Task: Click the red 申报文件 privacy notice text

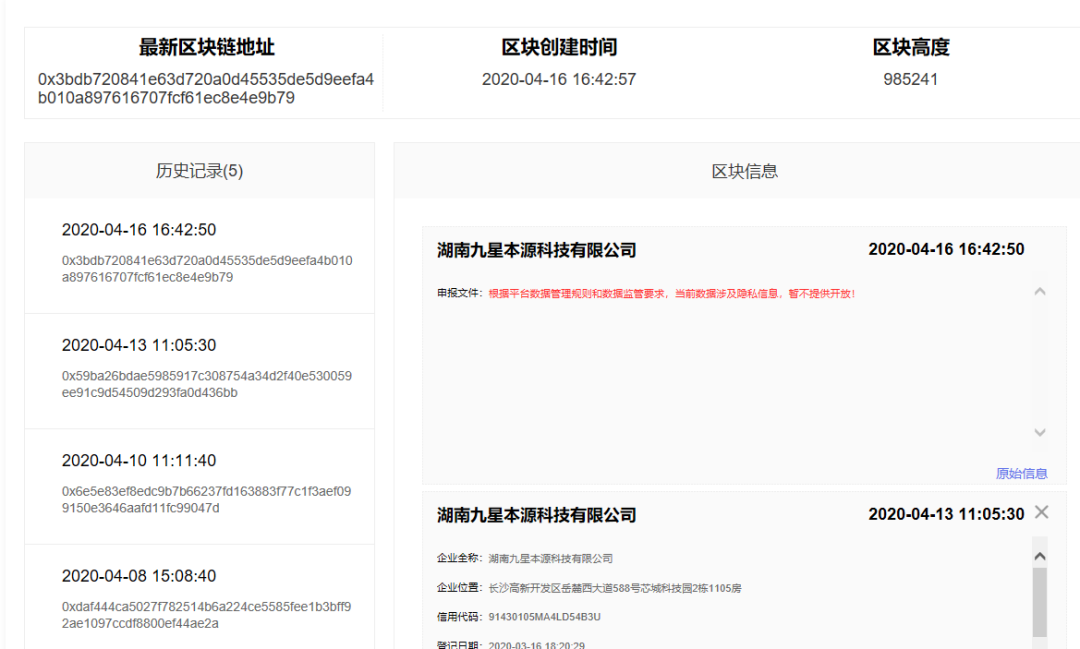Action: (672, 293)
